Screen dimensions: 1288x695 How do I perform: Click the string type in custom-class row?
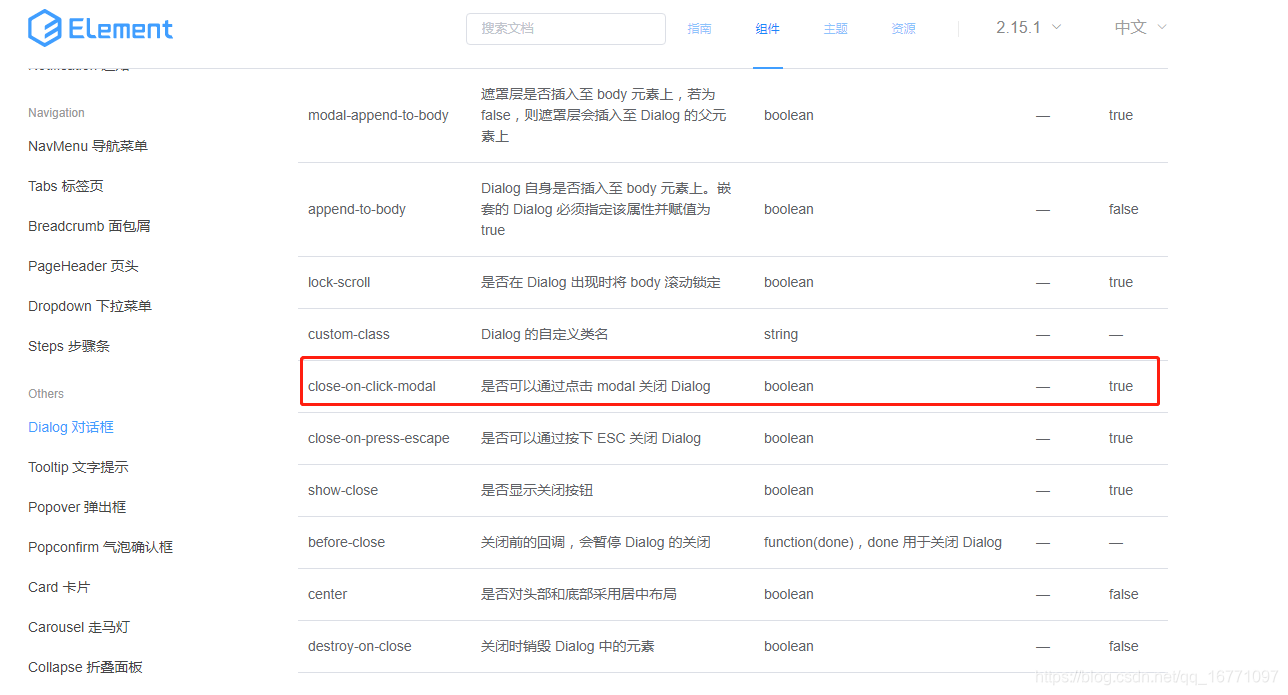coord(781,334)
